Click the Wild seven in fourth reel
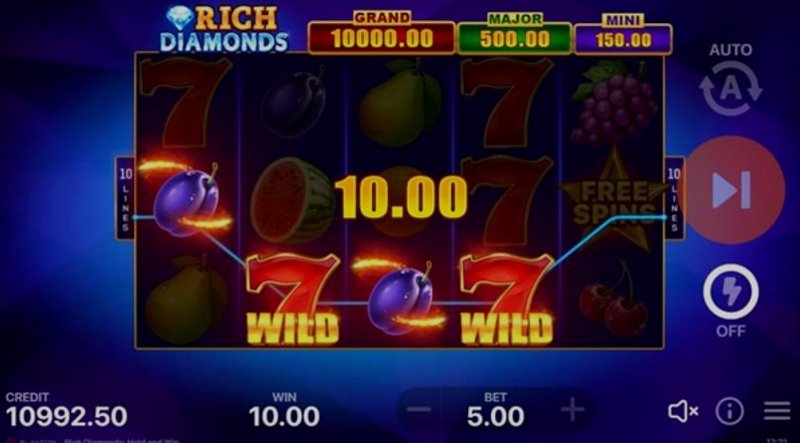Screen dimensions: 800x443 coord(507,300)
